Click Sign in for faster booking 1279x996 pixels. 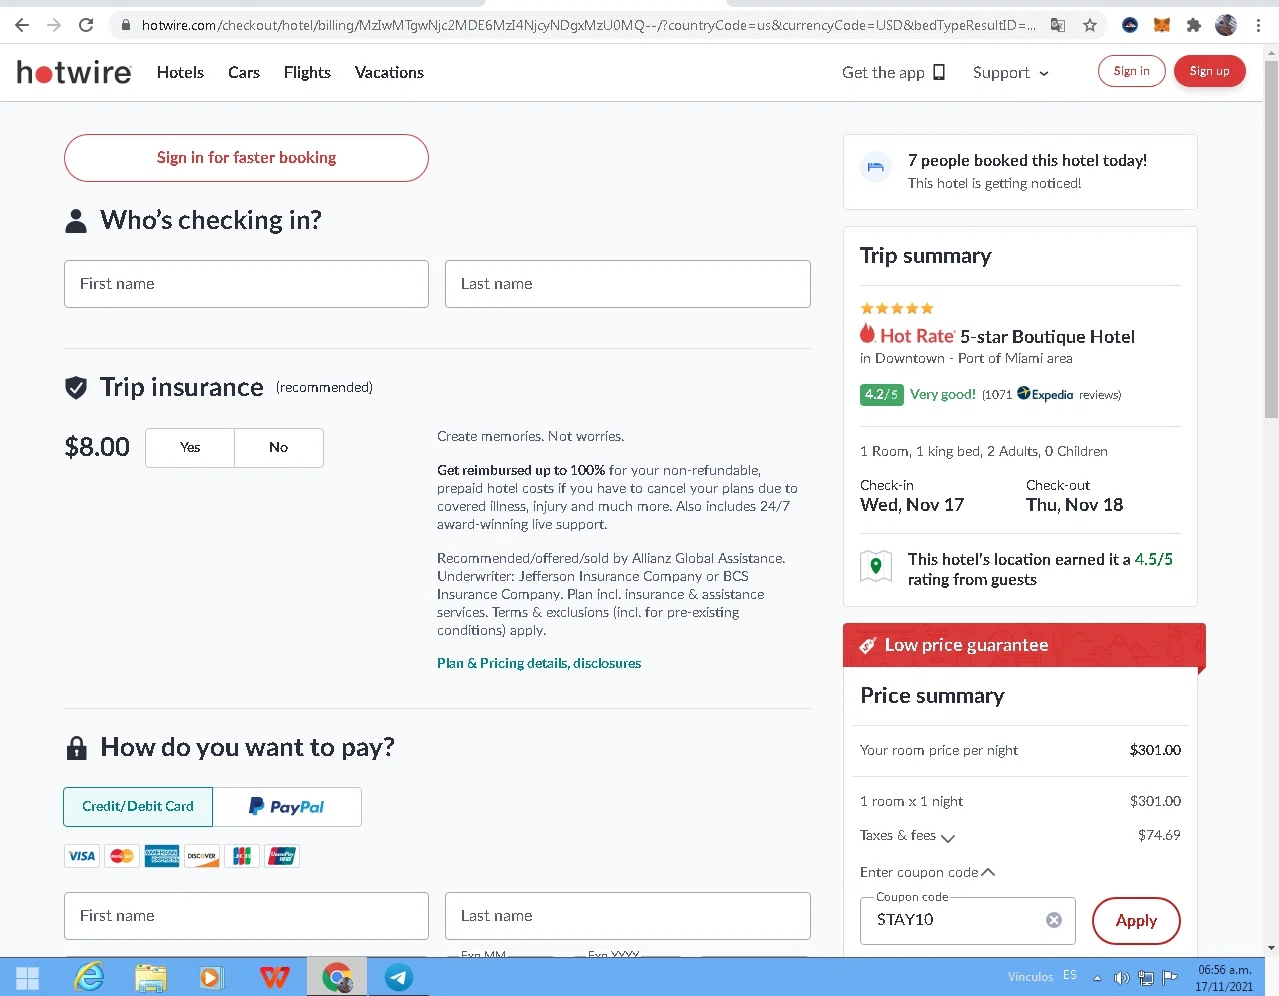pos(246,158)
